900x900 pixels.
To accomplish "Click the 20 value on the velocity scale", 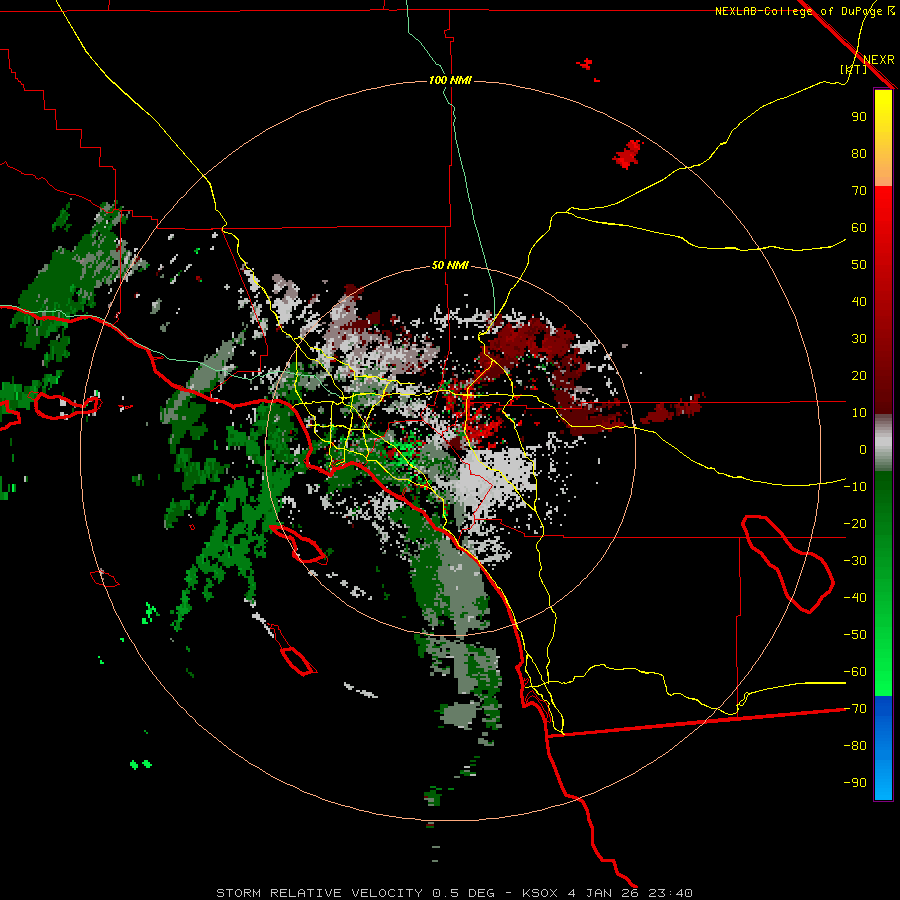I will (859, 376).
